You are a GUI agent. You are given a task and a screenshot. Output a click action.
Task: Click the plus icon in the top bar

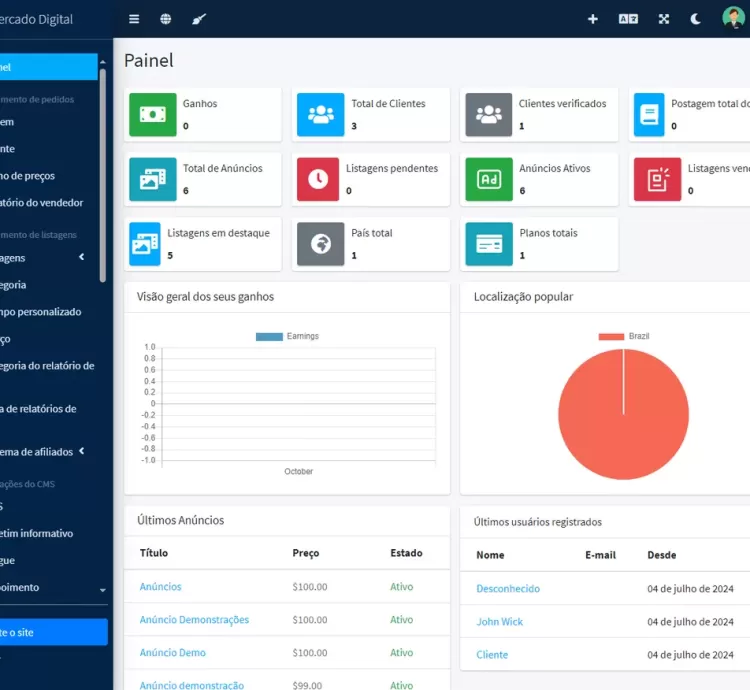tap(592, 19)
